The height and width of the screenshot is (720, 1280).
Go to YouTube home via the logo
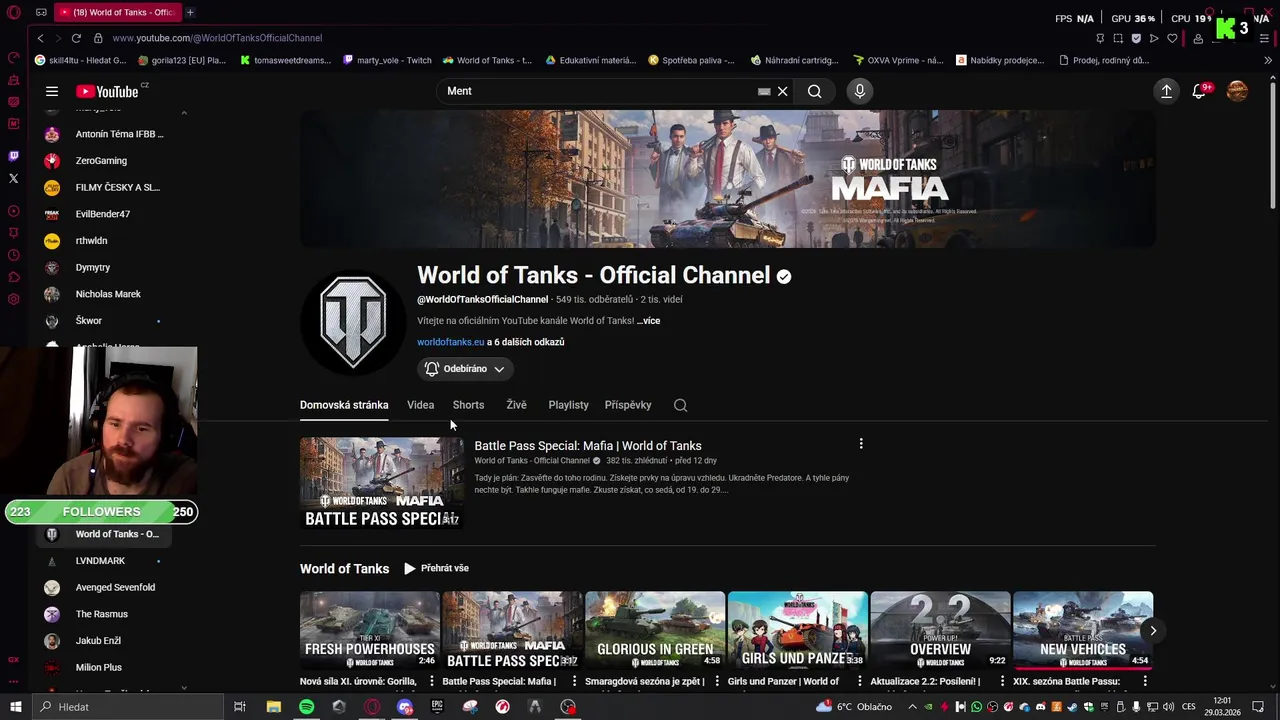point(107,91)
